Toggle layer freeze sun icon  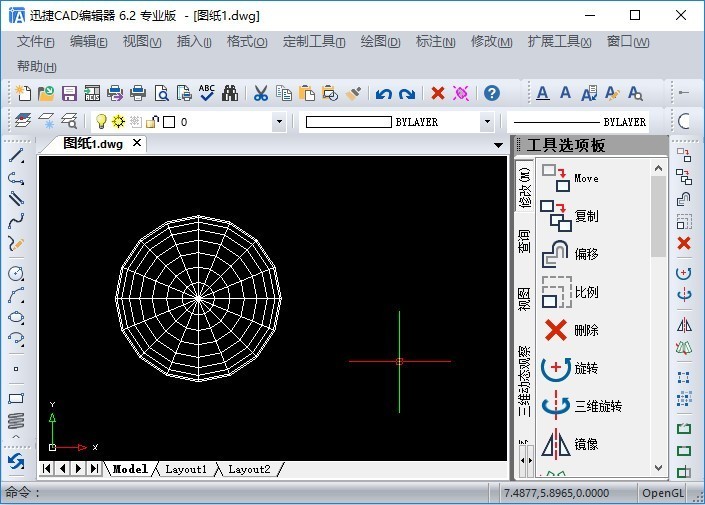click(118, 121)
